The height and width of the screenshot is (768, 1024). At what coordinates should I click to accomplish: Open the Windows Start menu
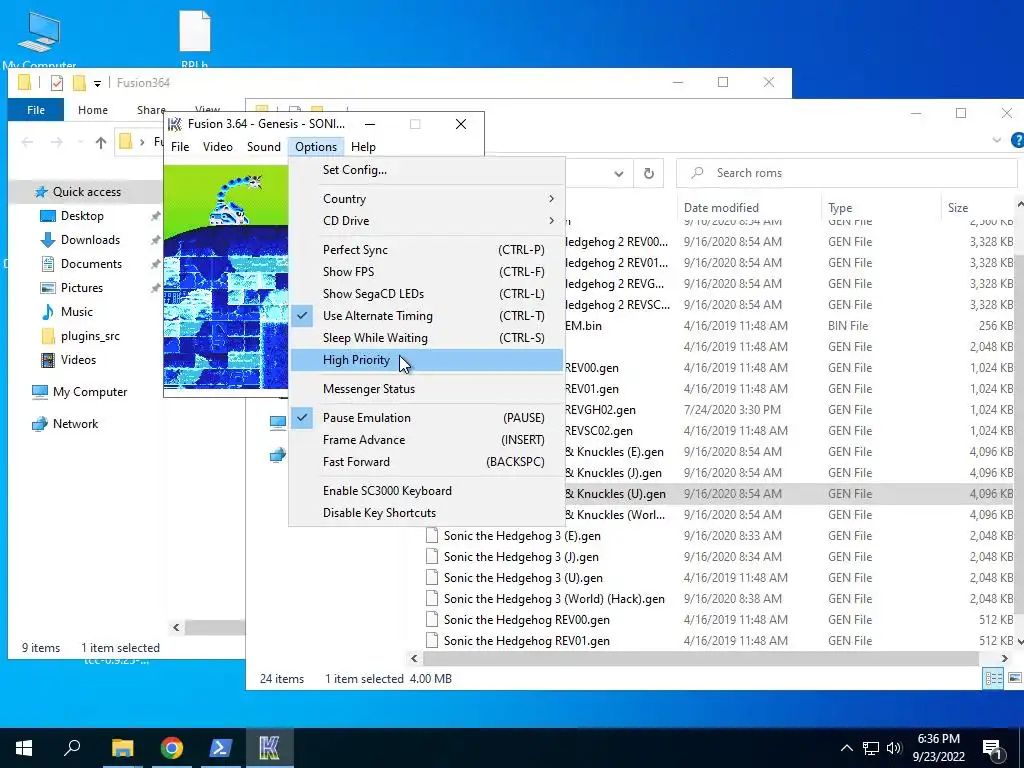point(24,748)
